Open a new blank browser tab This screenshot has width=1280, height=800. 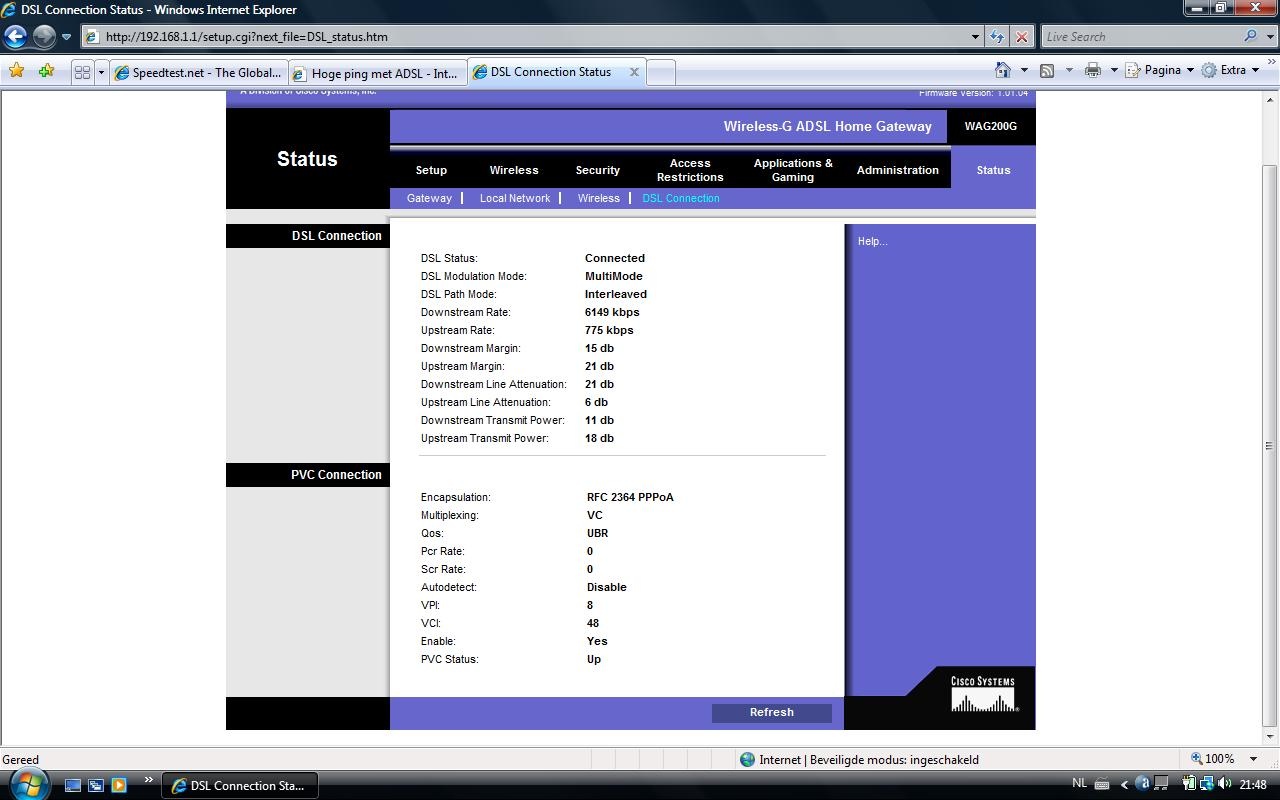point(661,72)
